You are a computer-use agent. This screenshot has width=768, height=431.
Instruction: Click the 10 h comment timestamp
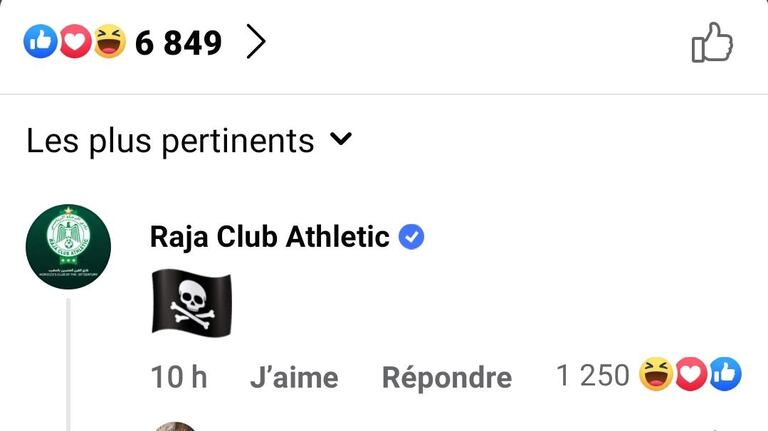click(x=179, y=377)
